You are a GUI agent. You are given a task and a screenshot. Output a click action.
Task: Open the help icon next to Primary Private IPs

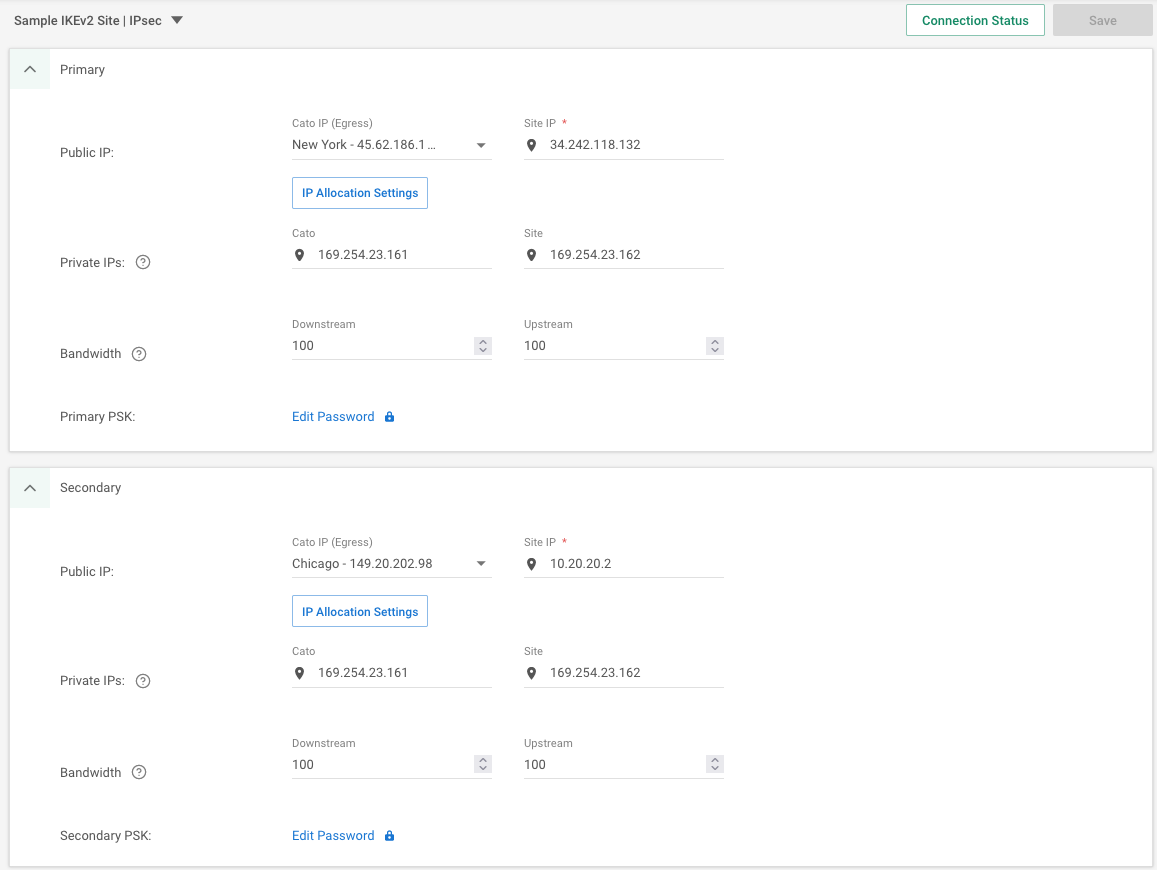click(x=142, y=261)
